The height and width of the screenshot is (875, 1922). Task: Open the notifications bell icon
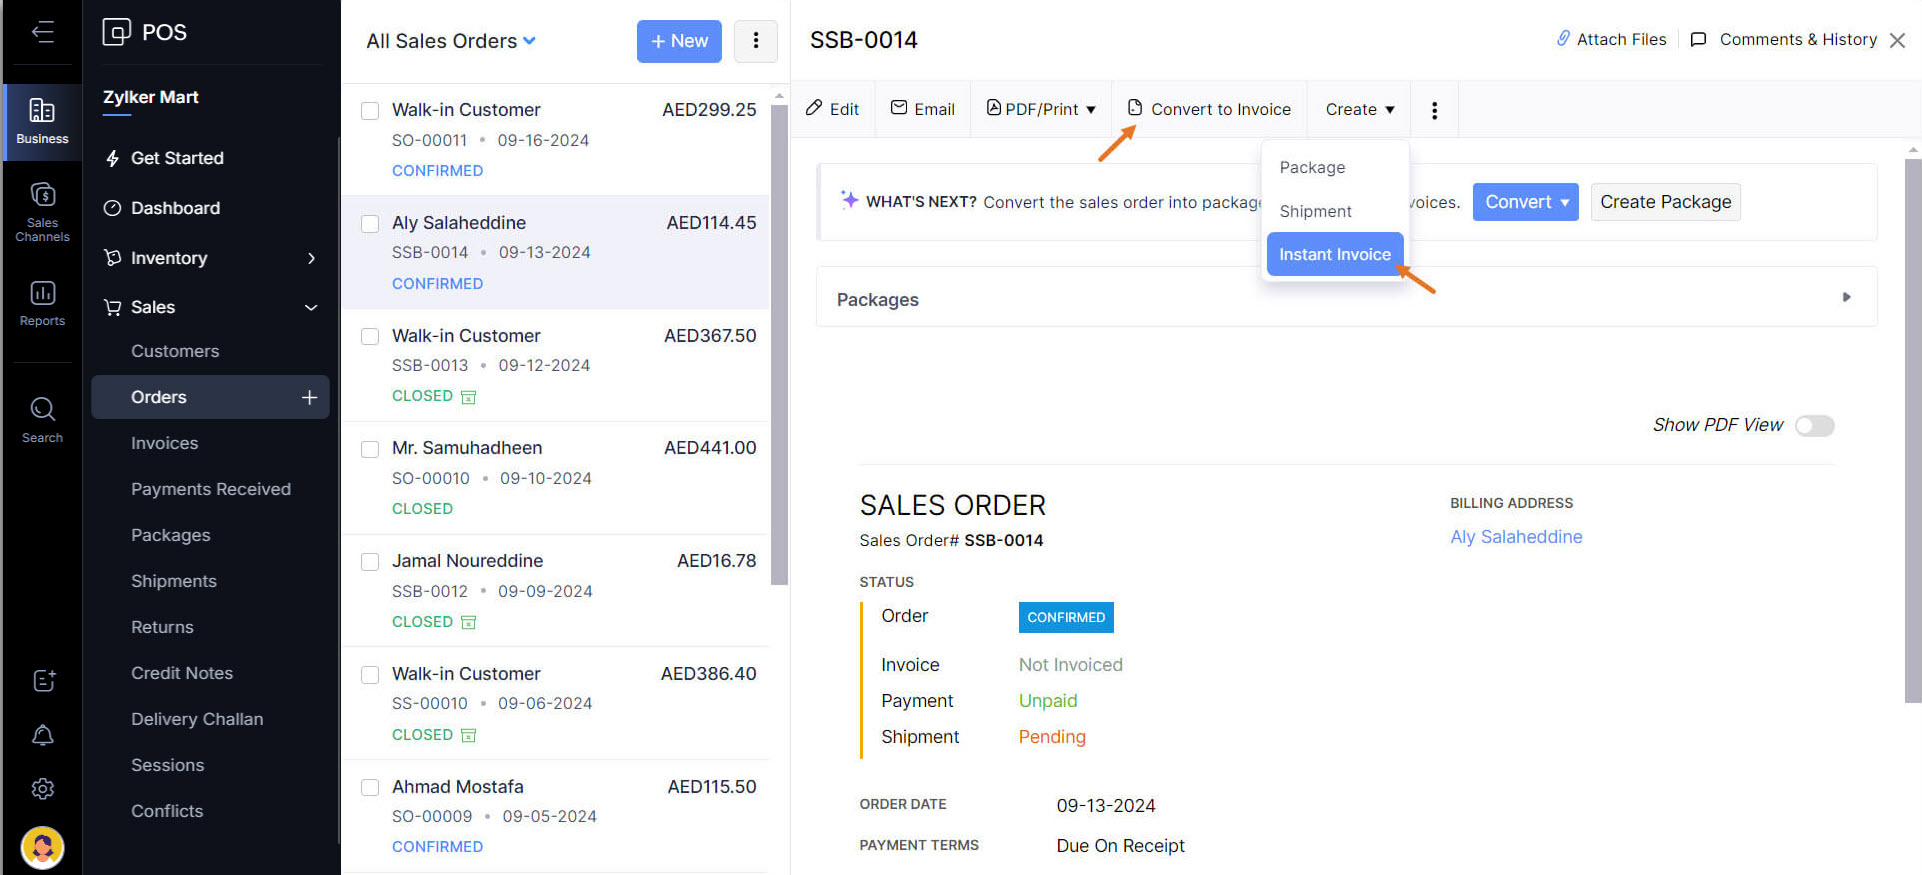click(43, 735)
